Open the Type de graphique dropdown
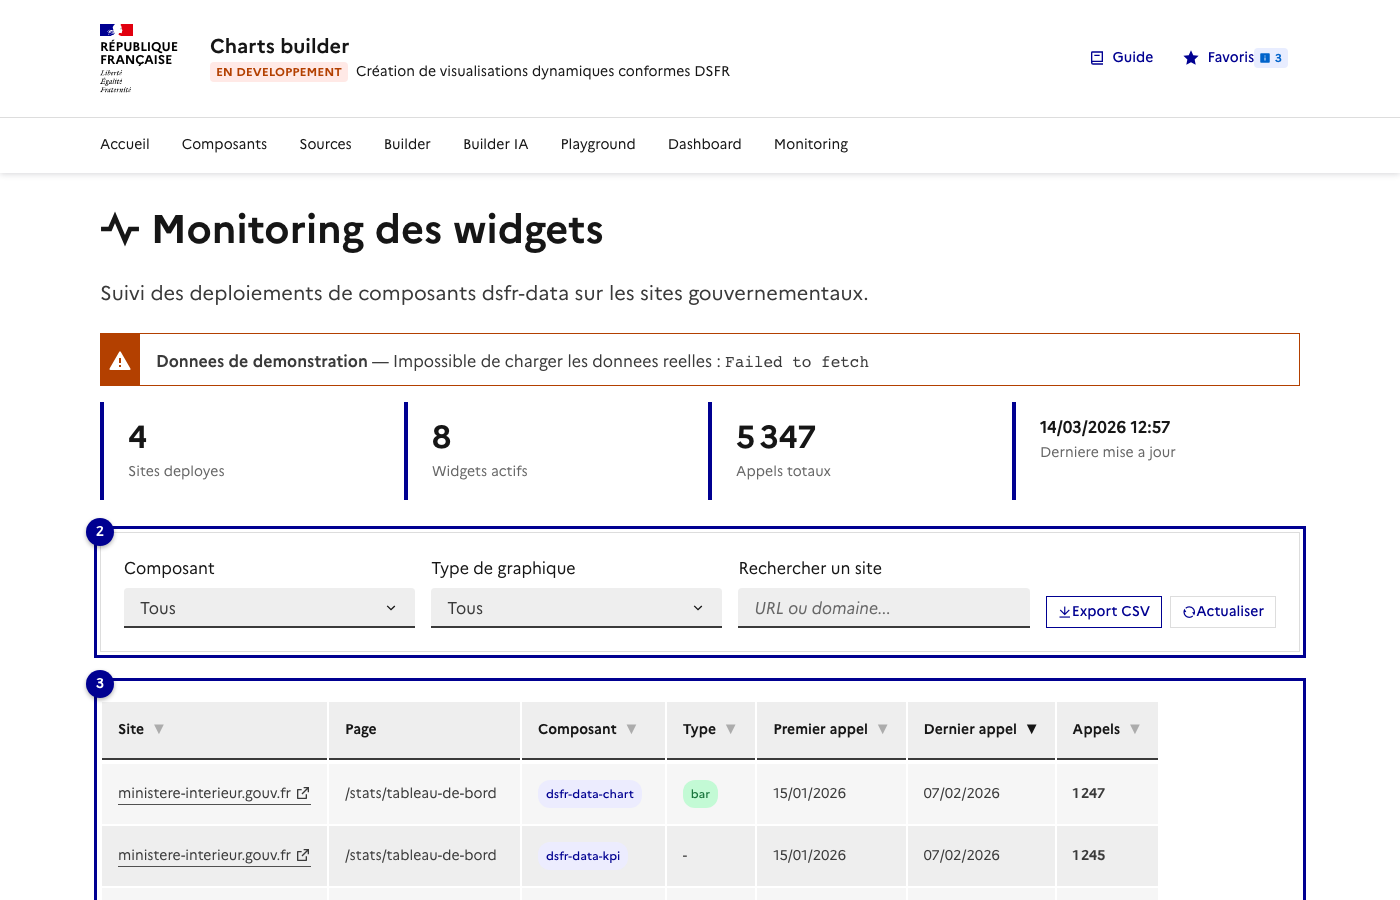The height and width of the screenshot is (900, 1400). tap(576, 607)
